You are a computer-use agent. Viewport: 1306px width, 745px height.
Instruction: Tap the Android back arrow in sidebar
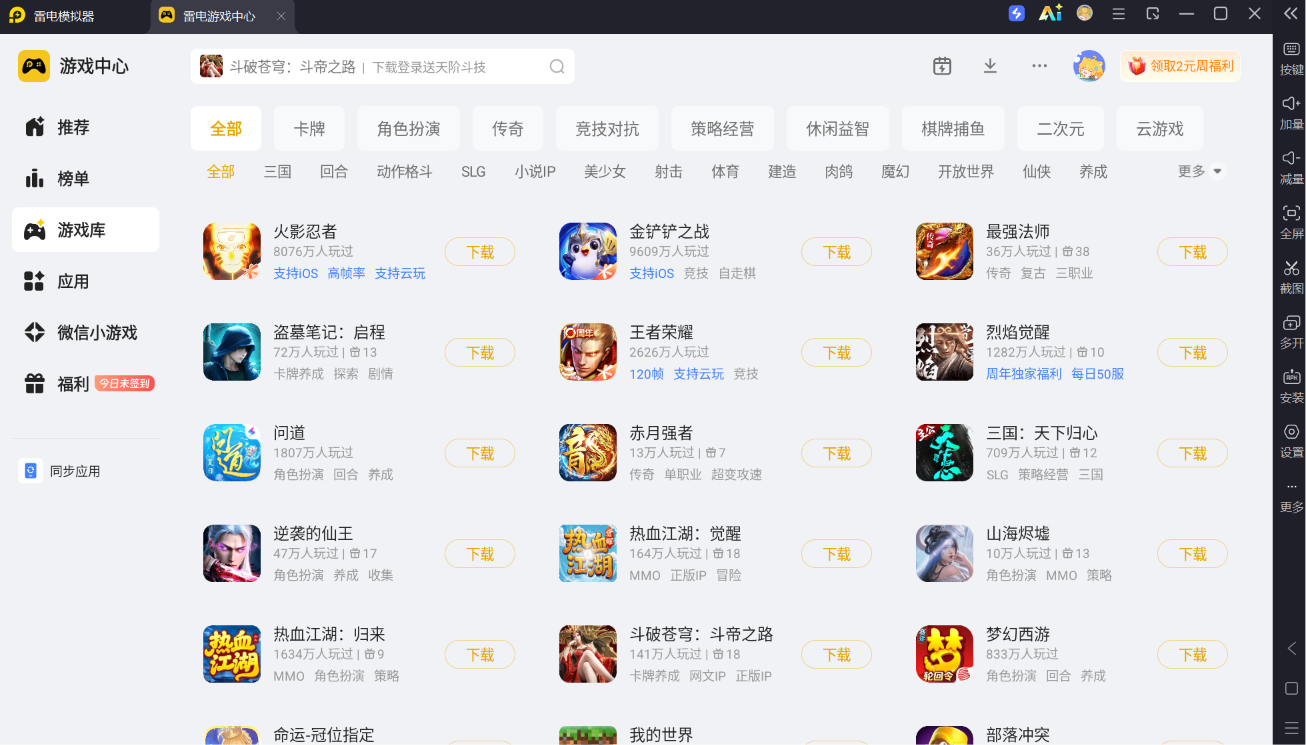click(x=1291, y=648)
